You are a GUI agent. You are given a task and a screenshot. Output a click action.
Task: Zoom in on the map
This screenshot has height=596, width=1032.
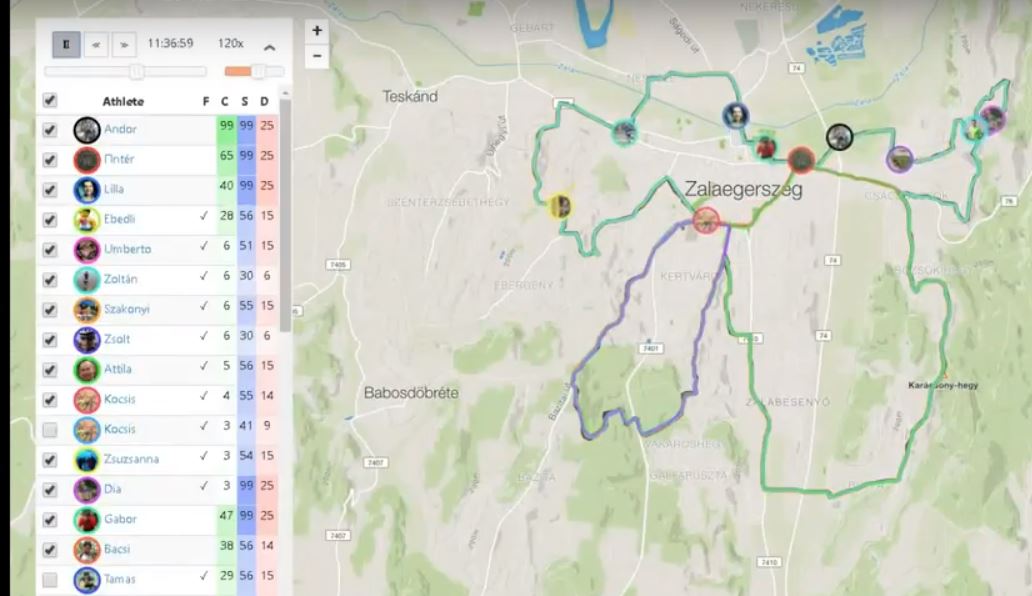[x=317, y=30]
